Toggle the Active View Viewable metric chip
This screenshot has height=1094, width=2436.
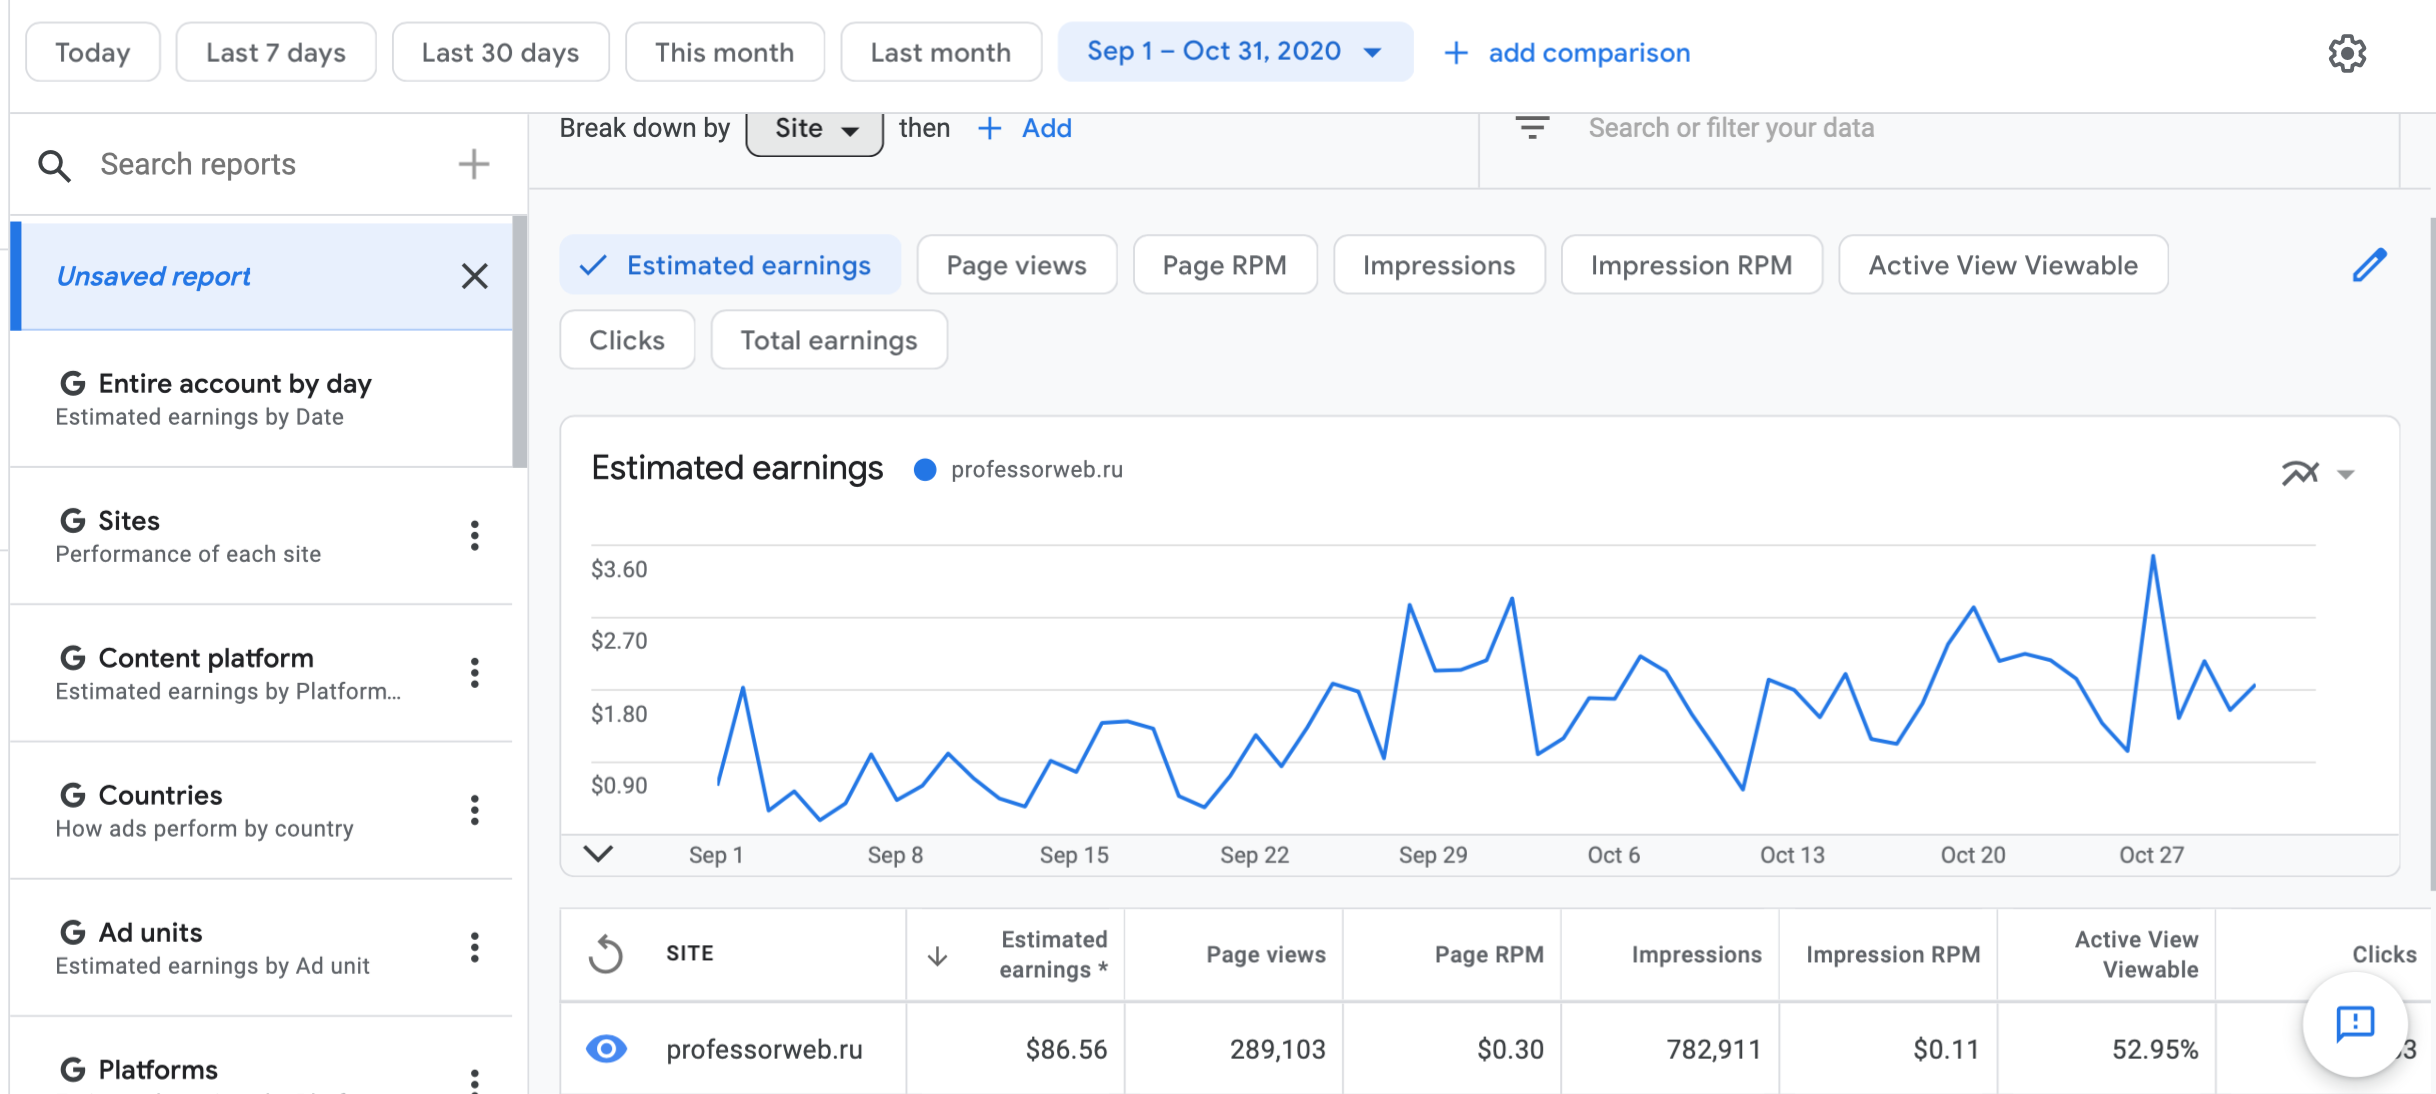(2003, 265)
